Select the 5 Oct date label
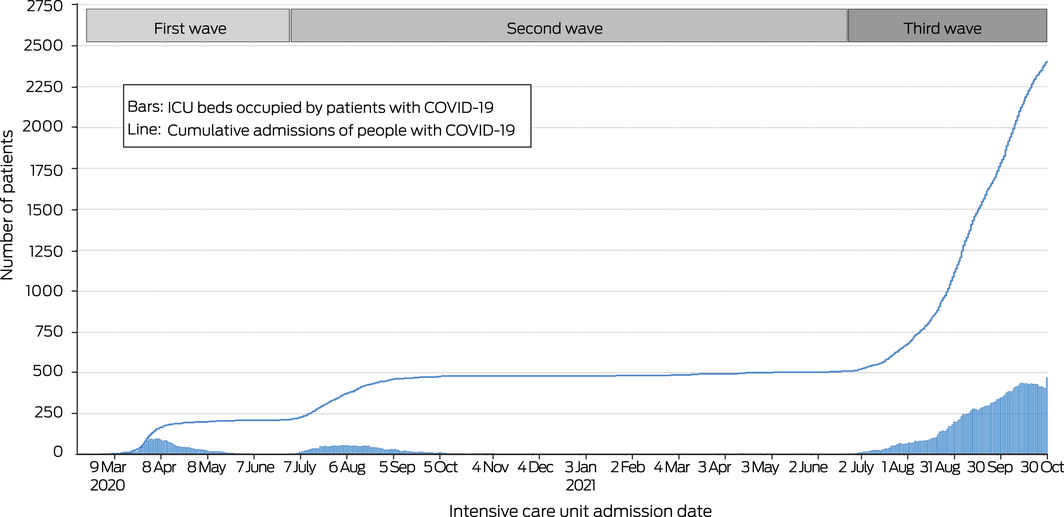 (x=442, y=466)
